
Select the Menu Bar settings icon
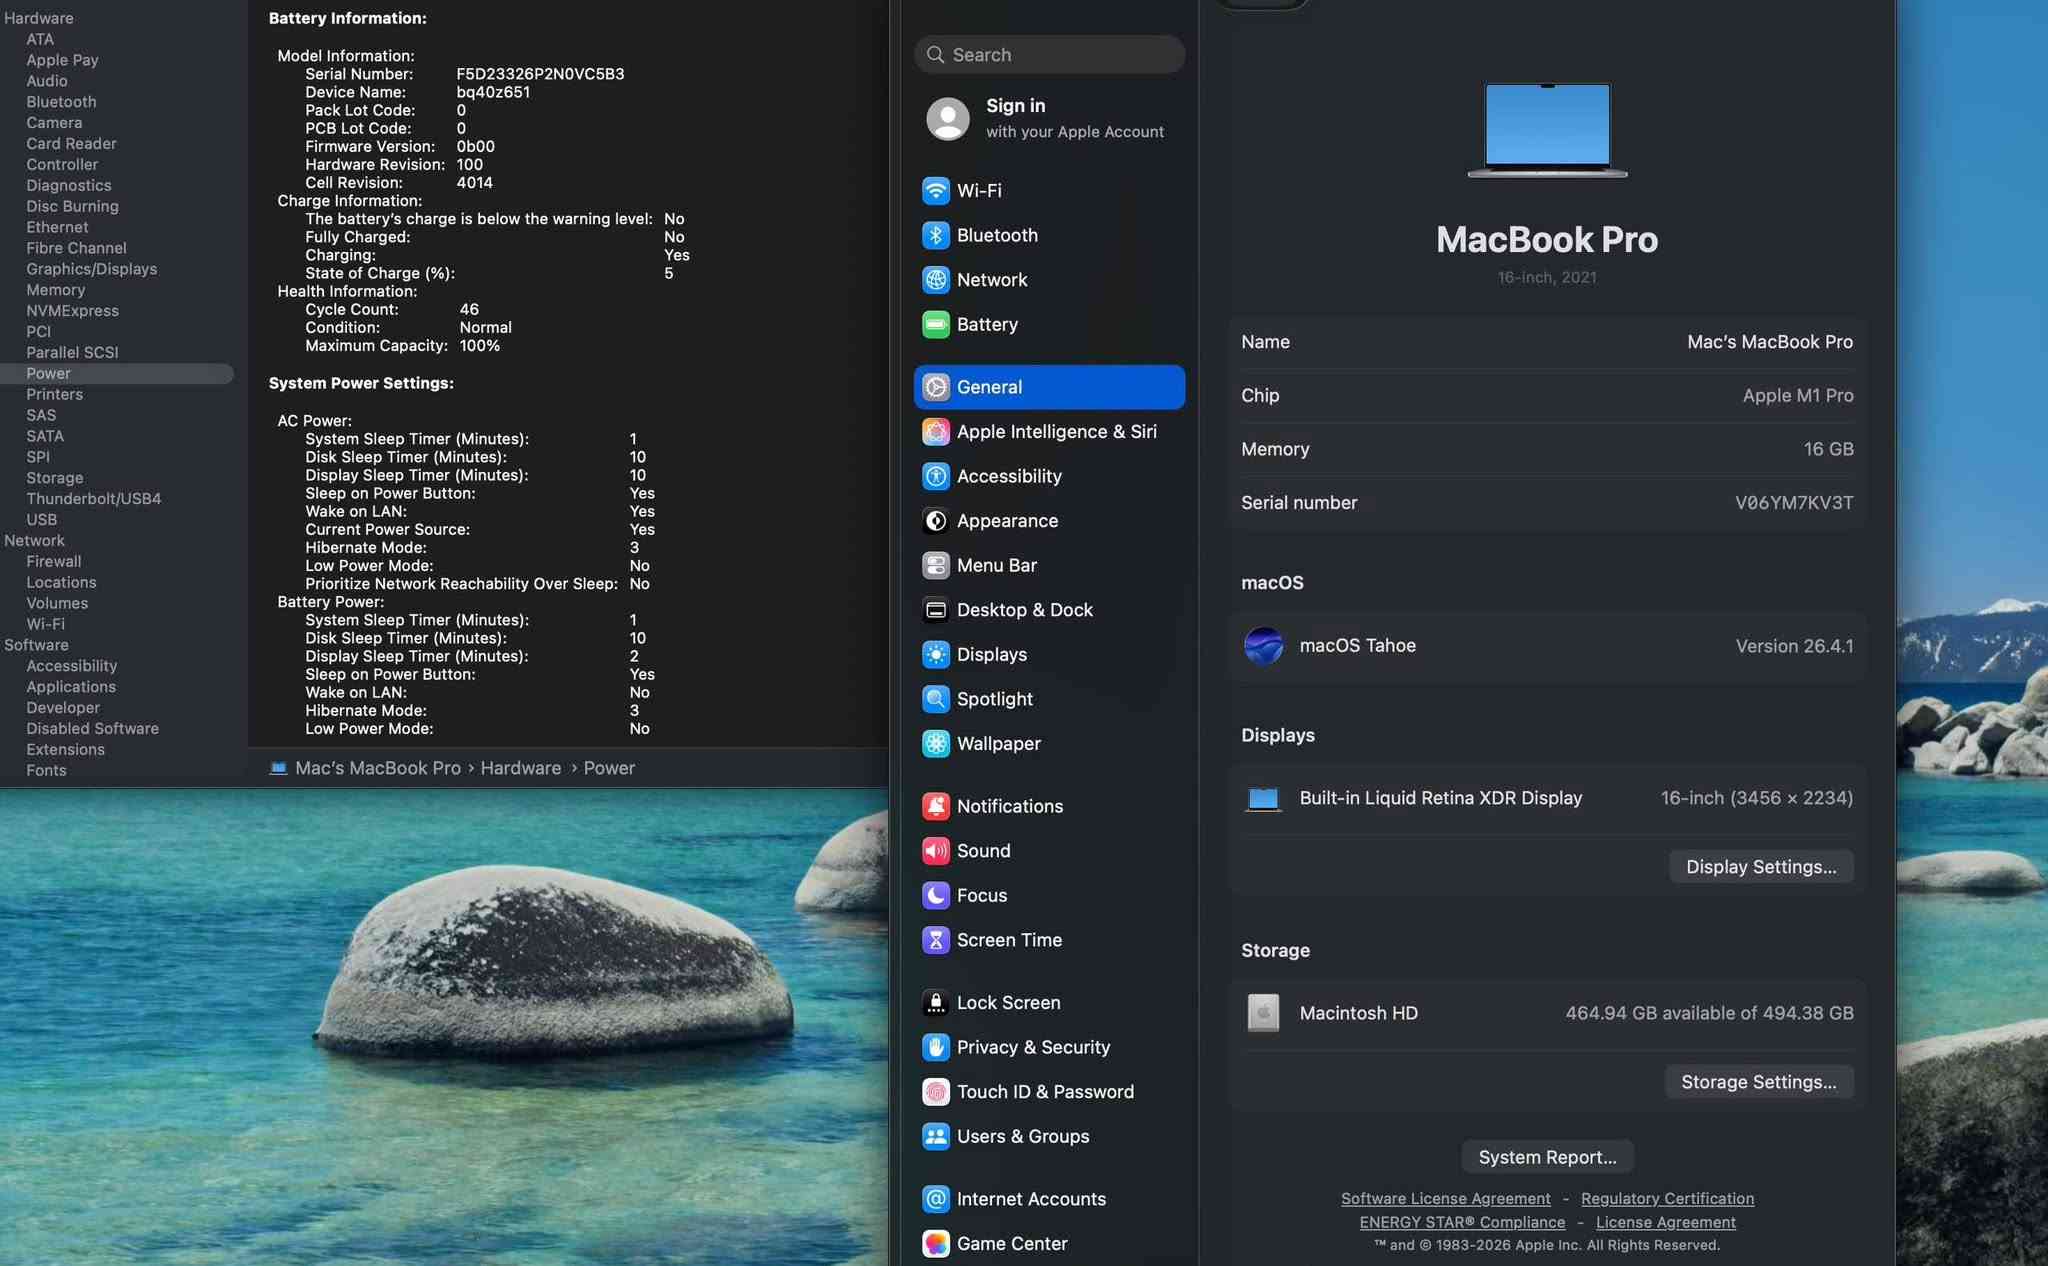pyautogui.click(x=935, y=565)
